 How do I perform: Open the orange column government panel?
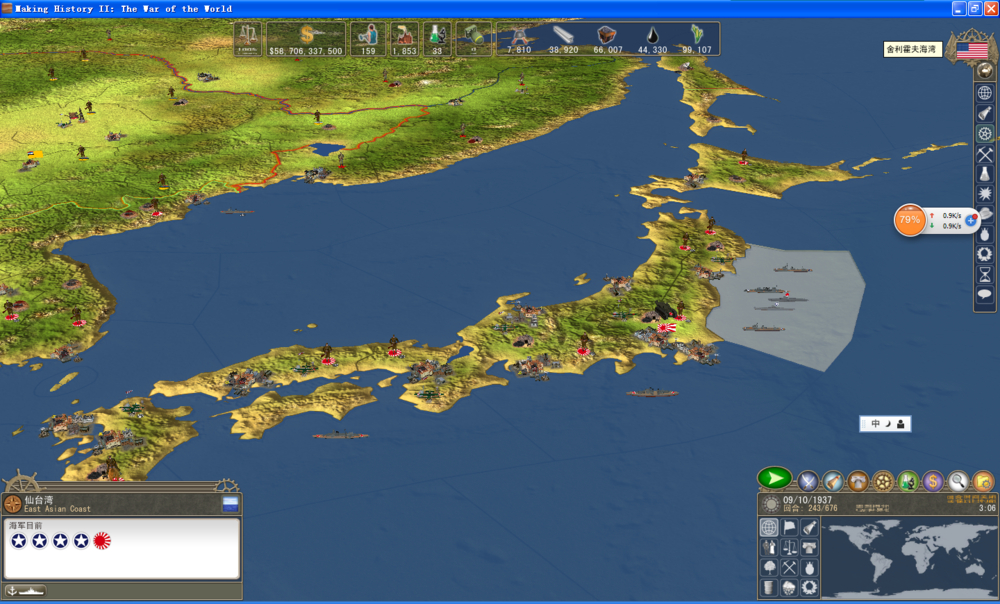[858, 481]
